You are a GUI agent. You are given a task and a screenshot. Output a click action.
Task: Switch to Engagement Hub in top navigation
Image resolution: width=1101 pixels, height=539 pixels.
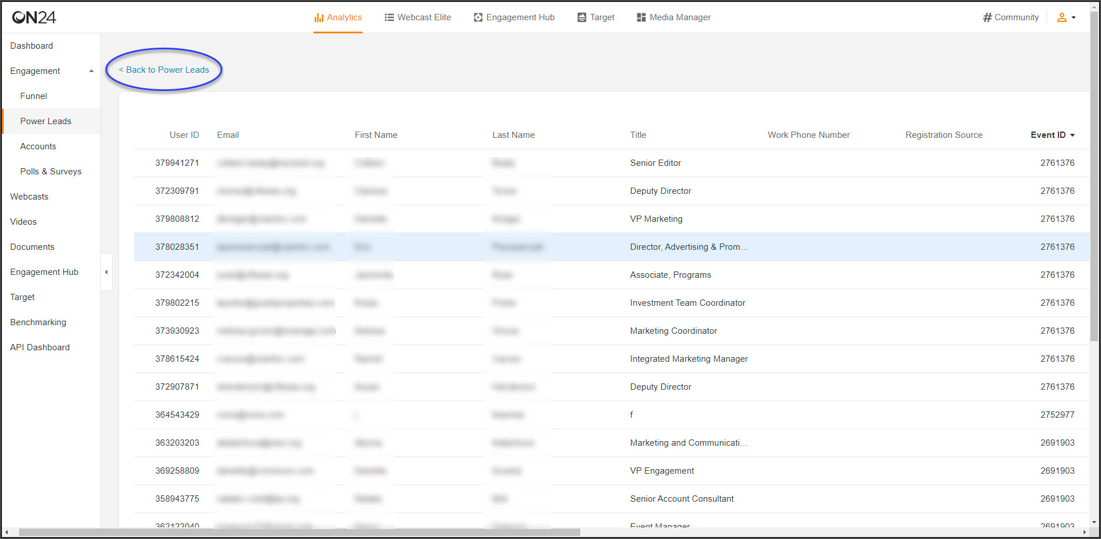(514, 18)
